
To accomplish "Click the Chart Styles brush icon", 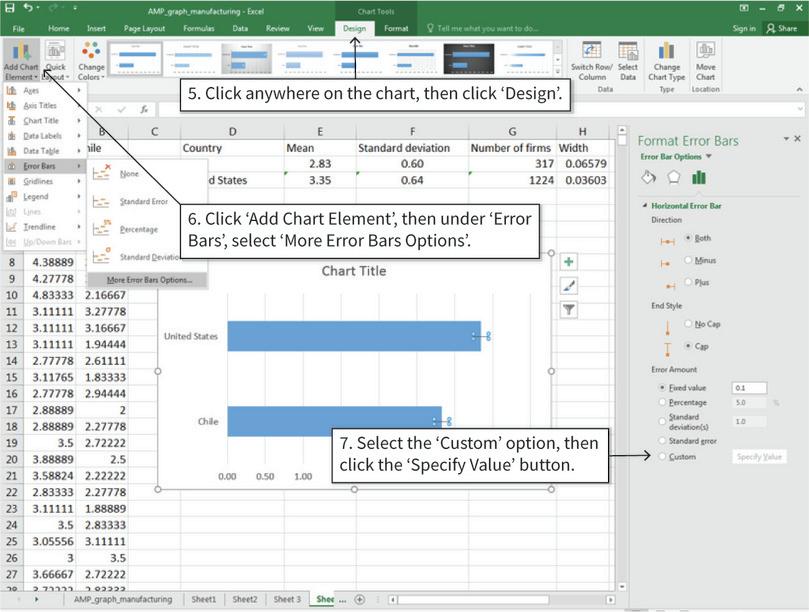I will click(x=568, y=286).
